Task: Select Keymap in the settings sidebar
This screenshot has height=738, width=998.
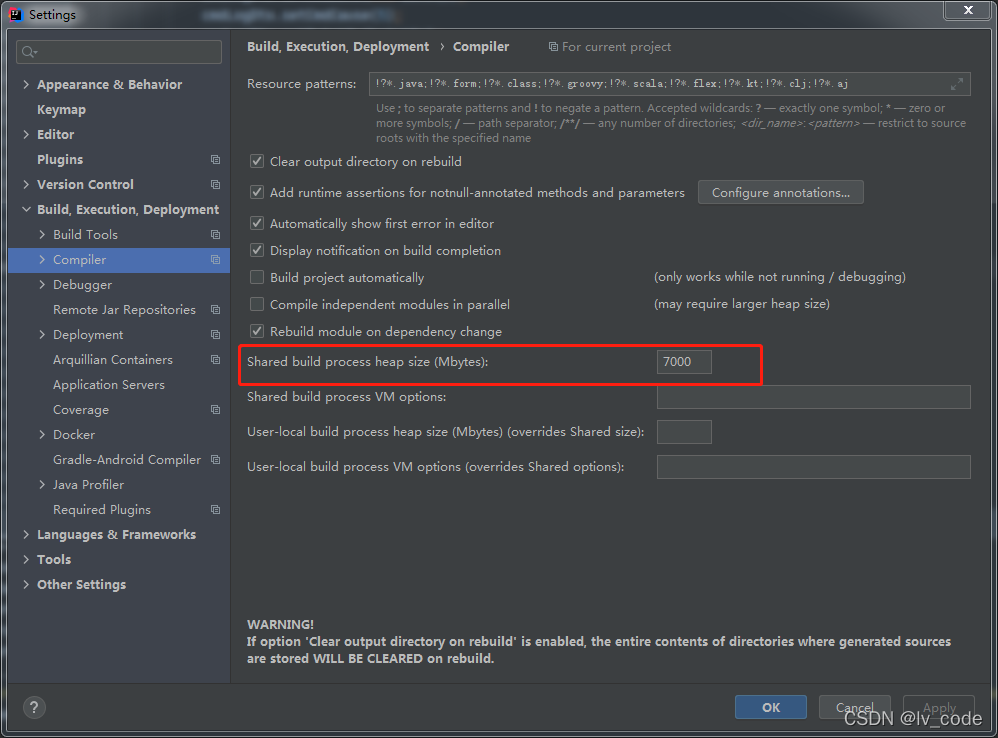Action: pos(61,109)
